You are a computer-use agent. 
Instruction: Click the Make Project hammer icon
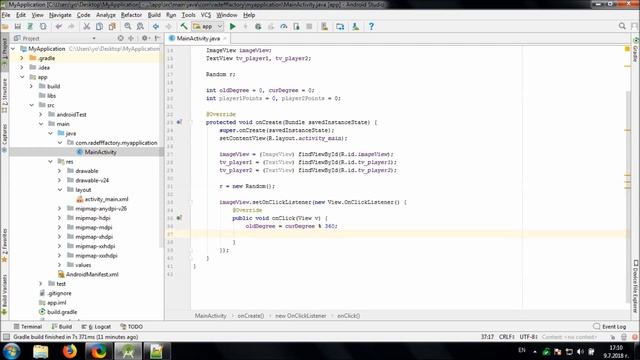(x=184, y=27)
